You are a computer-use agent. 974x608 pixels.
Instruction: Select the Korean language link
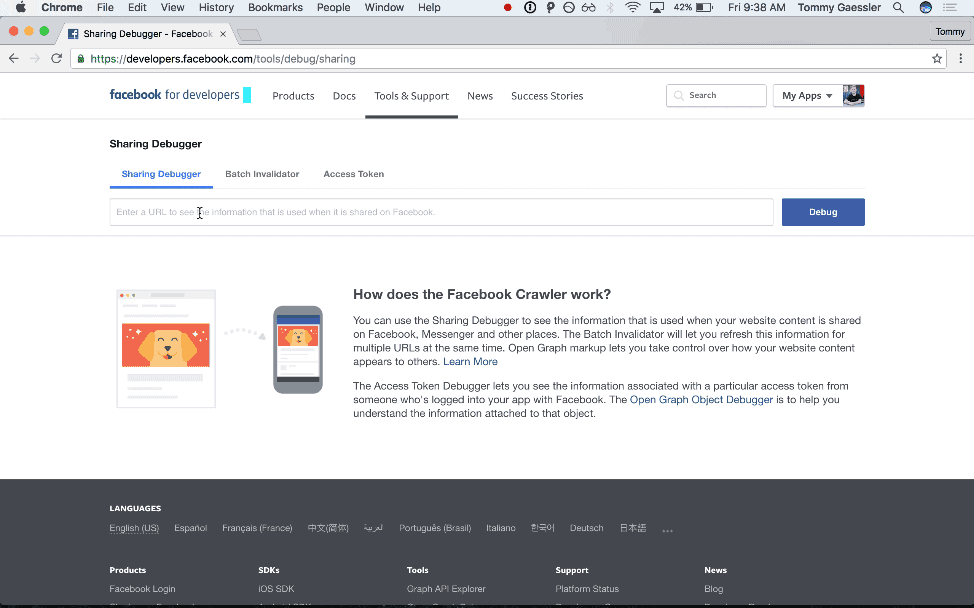coord(542,529)
